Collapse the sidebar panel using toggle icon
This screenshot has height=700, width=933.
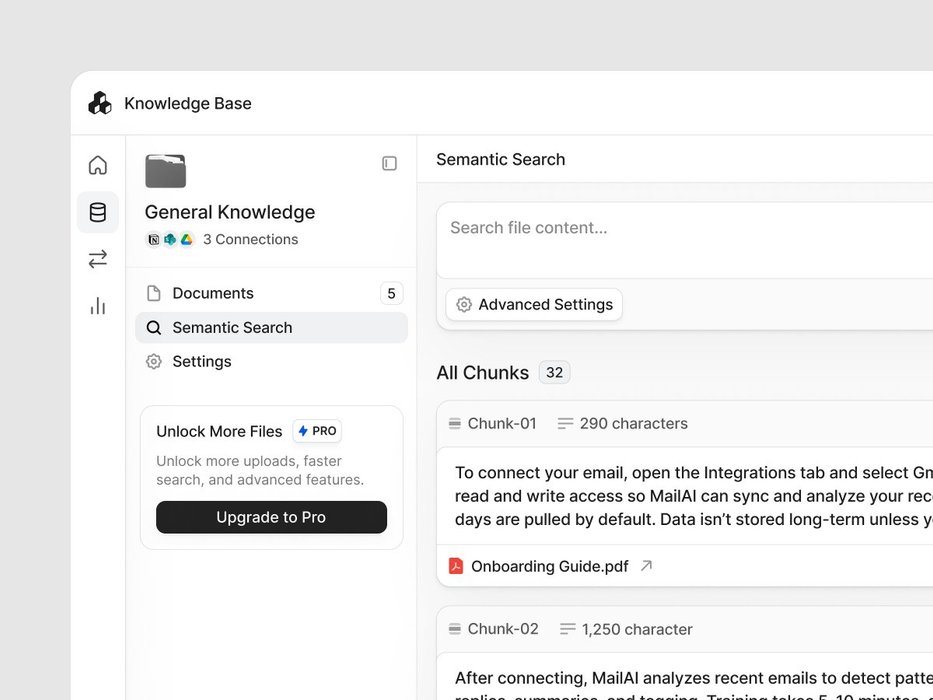(390, 163)
